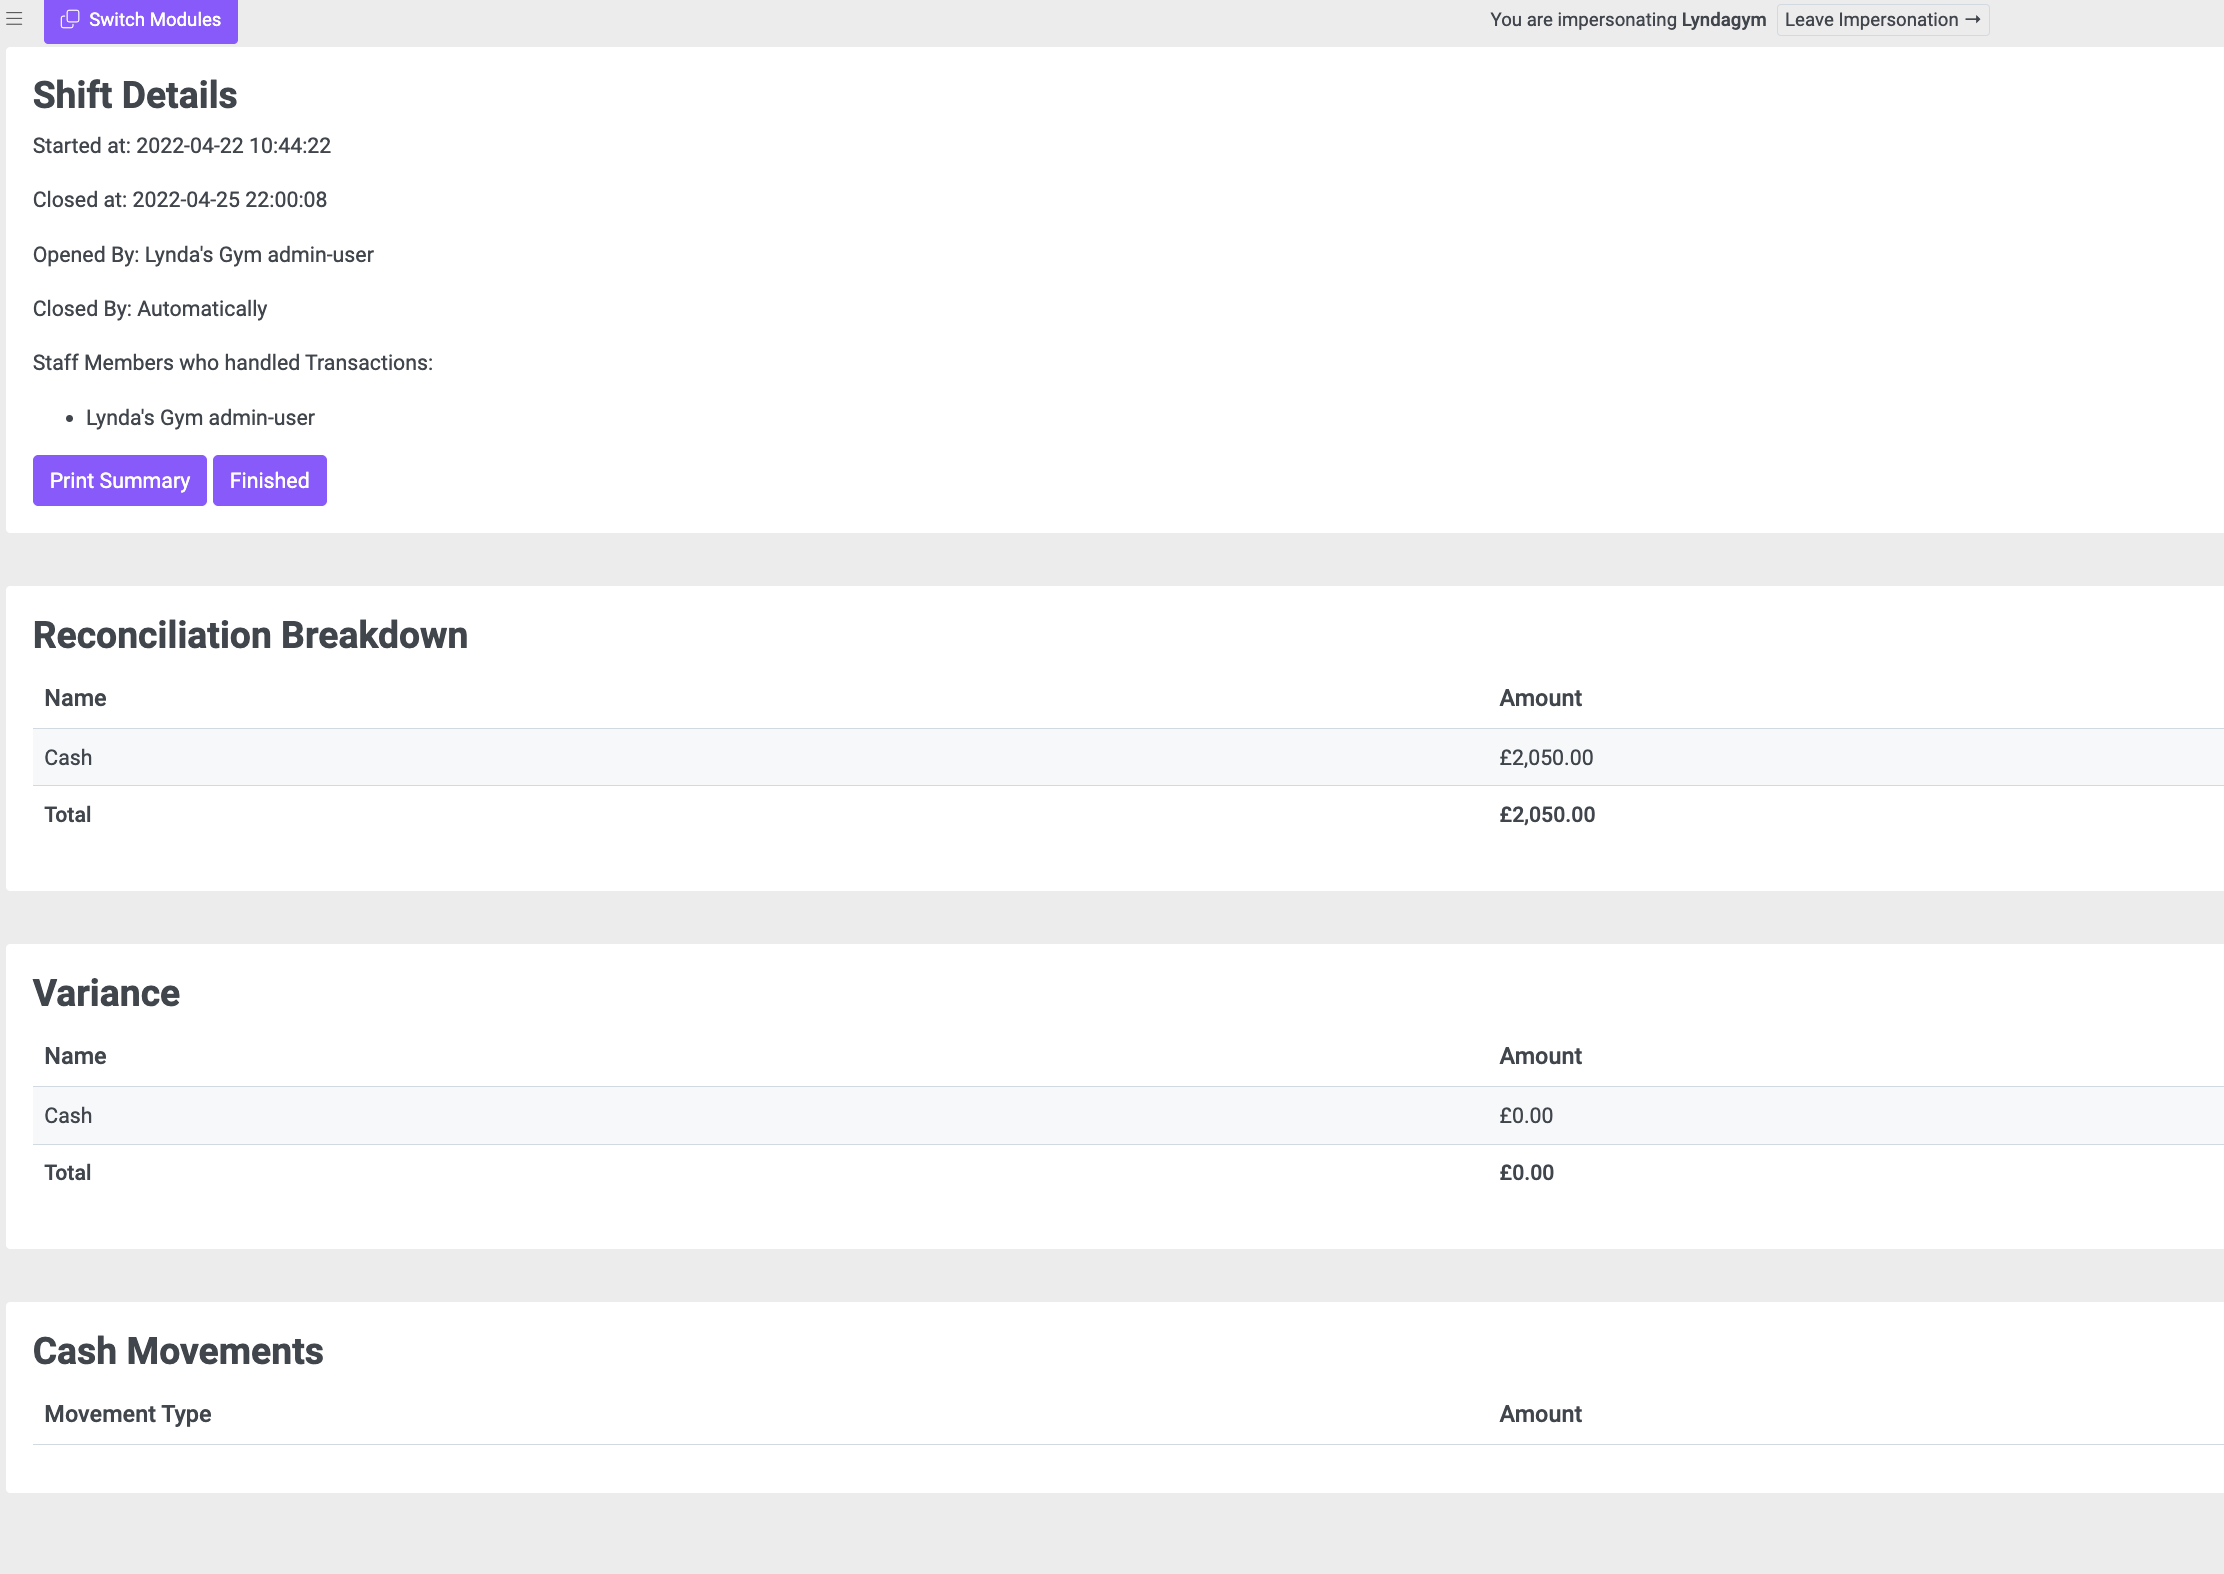
Task: Click the 'You are impersonating Lyndagym' text
Action: 1628,20
